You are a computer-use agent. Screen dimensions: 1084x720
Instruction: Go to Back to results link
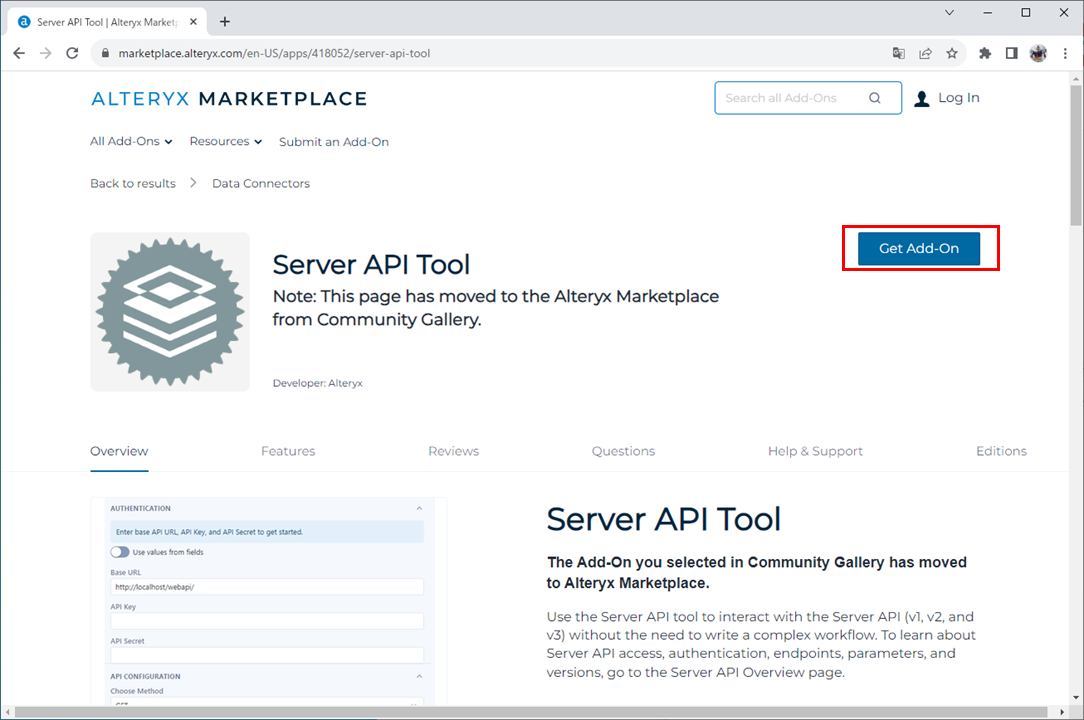132,183
